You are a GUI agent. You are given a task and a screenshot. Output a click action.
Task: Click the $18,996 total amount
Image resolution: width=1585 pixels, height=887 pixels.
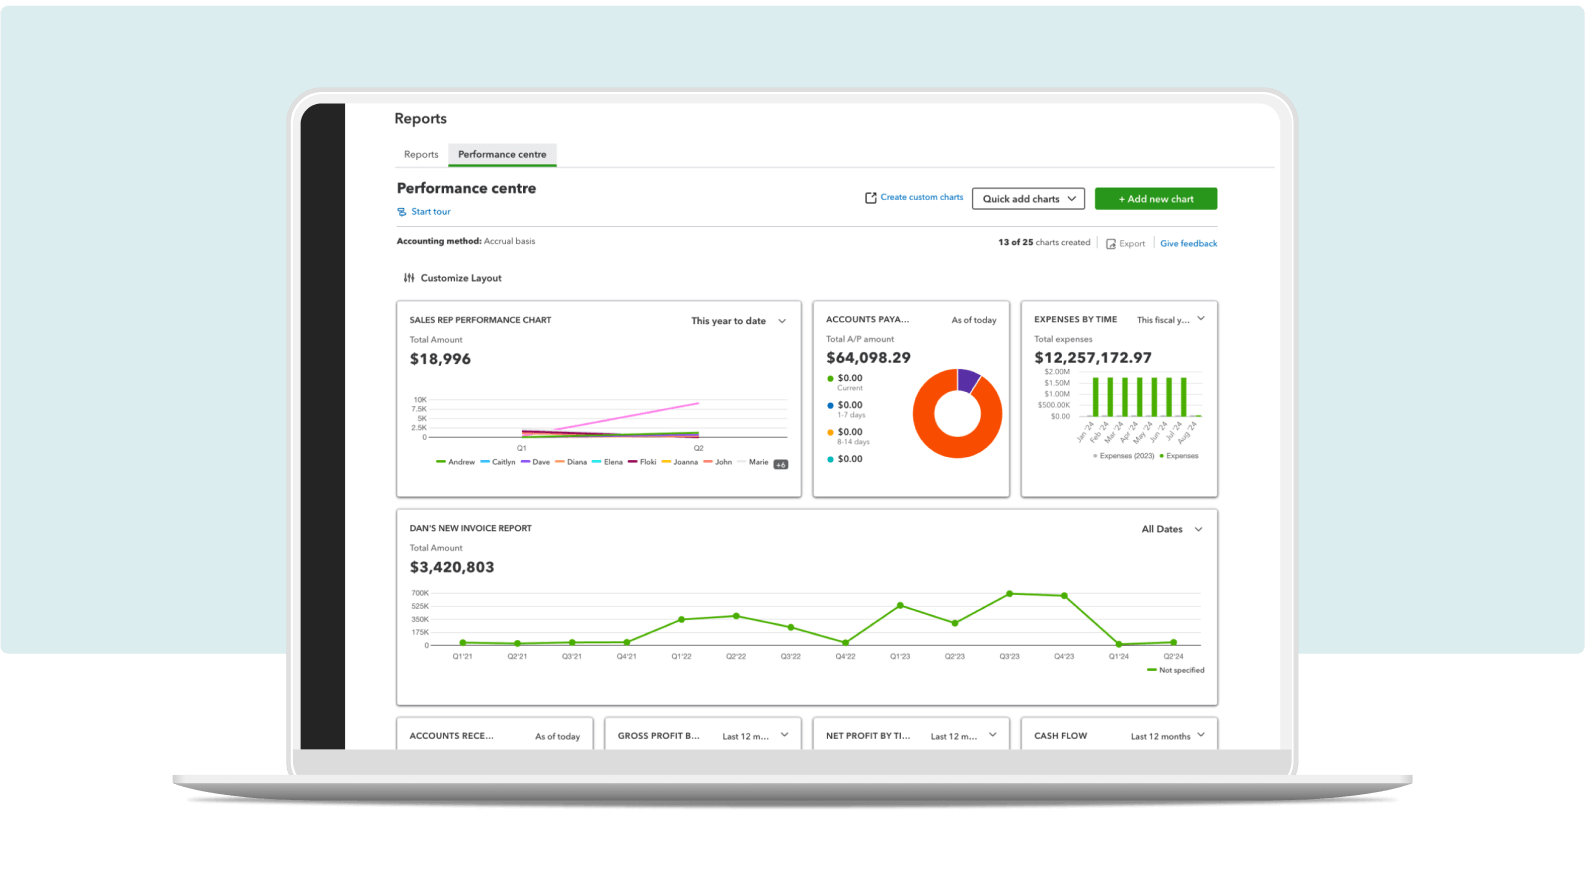pyautogui.click(x=440, y=359)
